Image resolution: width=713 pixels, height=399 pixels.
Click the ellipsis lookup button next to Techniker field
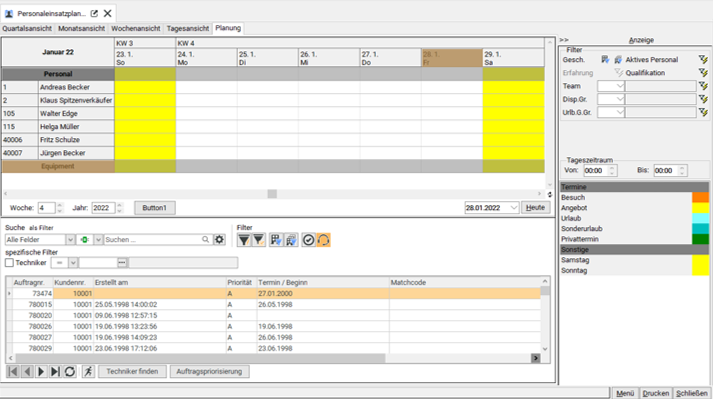(122, 263)
